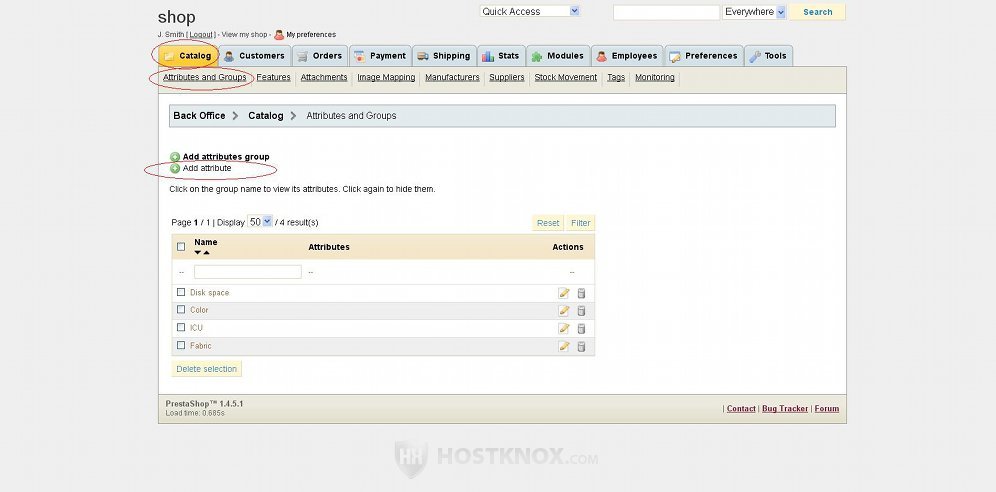Click the Filter button above the table
996x492 pixels.
pyautogui.click(x=580, y=223)
